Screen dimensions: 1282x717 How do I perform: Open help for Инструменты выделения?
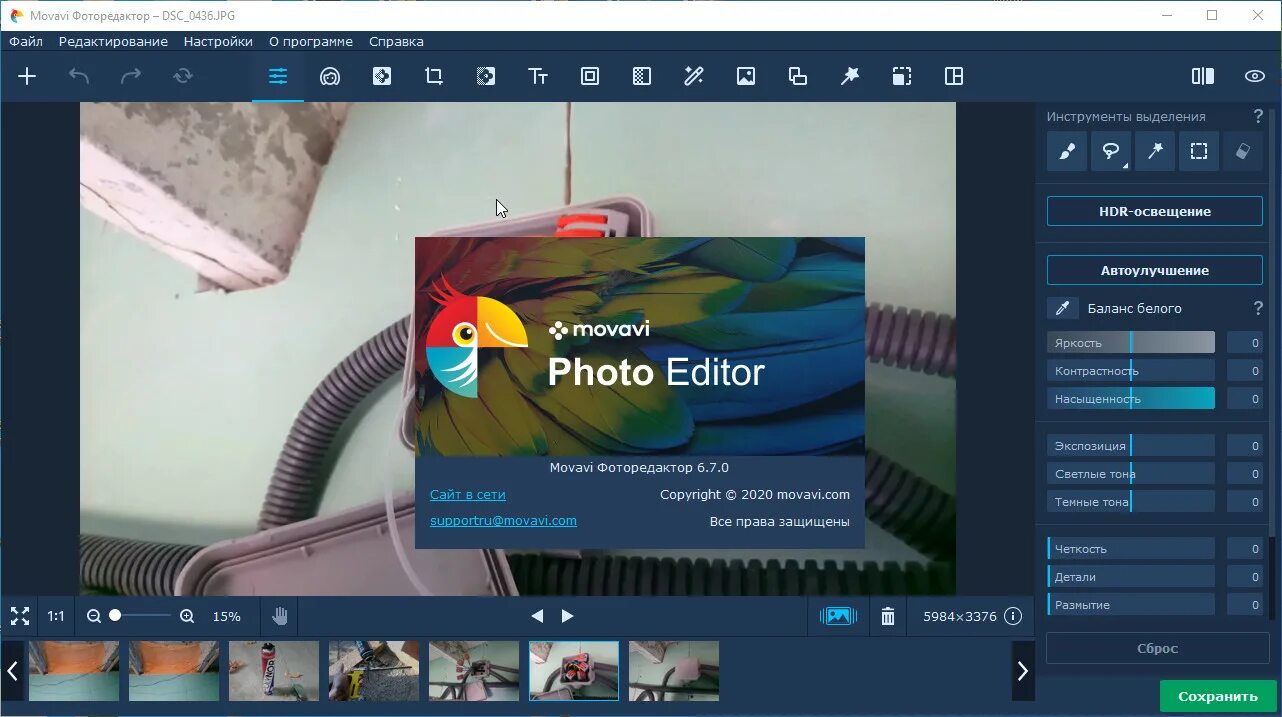coord(1258,116)
